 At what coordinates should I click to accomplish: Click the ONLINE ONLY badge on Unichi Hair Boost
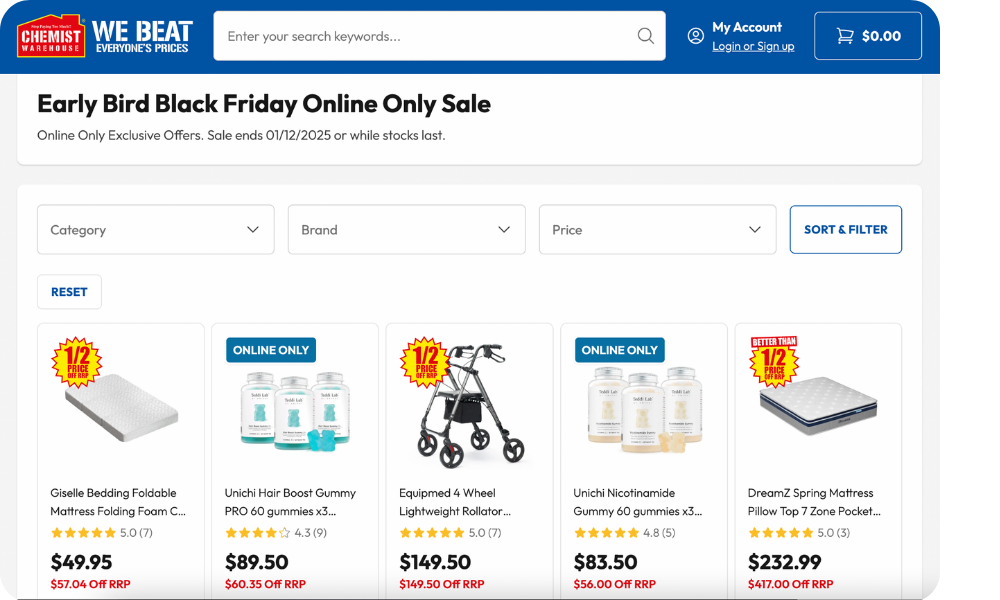point(270,350)
